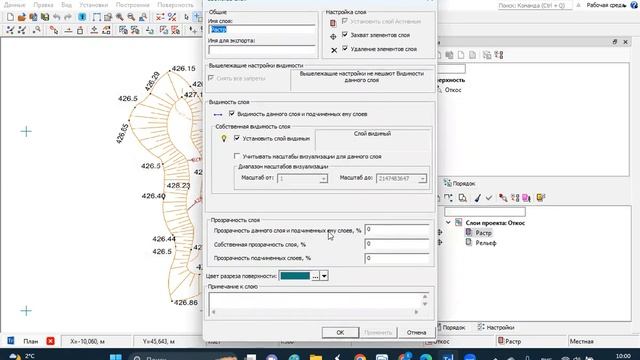The height and width of the screenshot is (360, 640).
Task: Click the 'Собственная прозрачность слоя' field
Action: [x=397, y=244]
